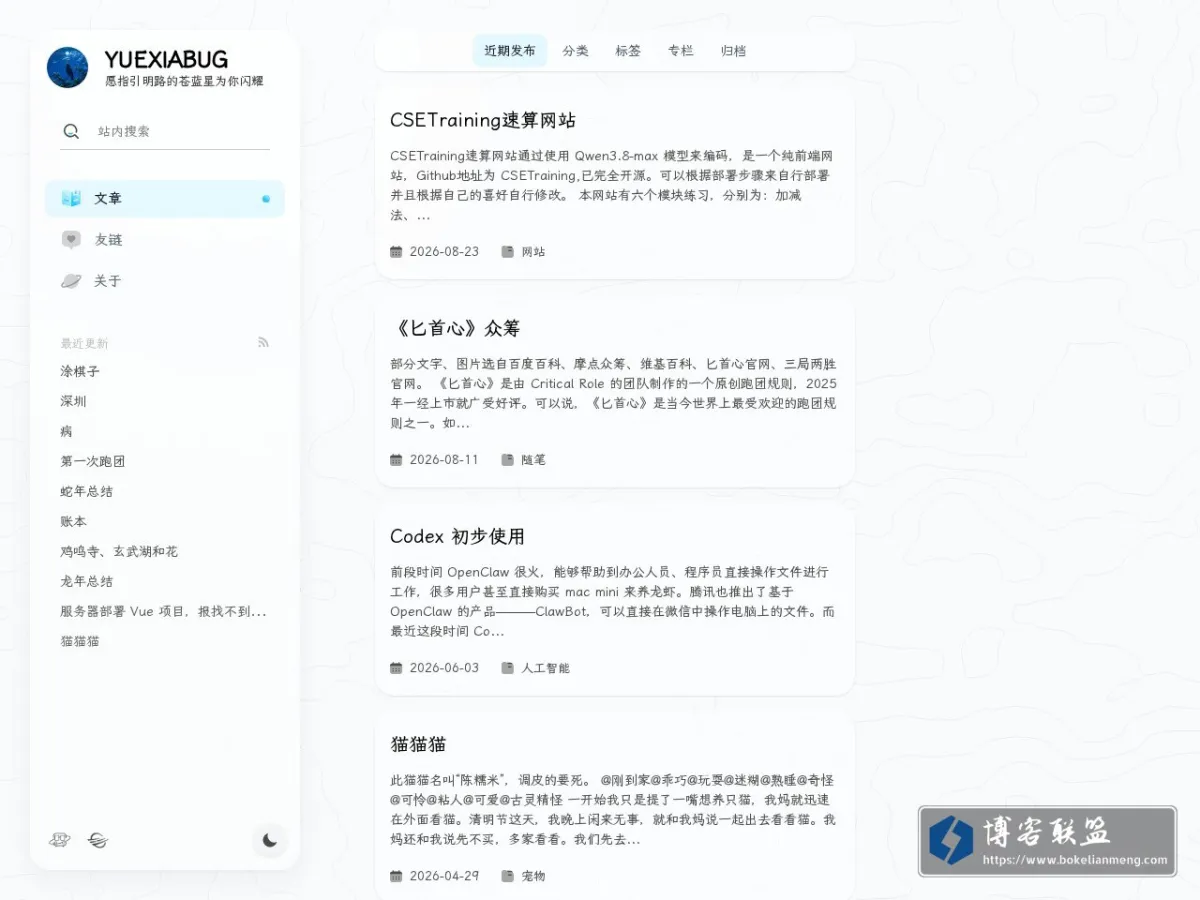The width and height of the screenshot is (1200, 900).
Task: Select the 近期发布 tab
Action: pyautogui.click(x=510, y=51)
